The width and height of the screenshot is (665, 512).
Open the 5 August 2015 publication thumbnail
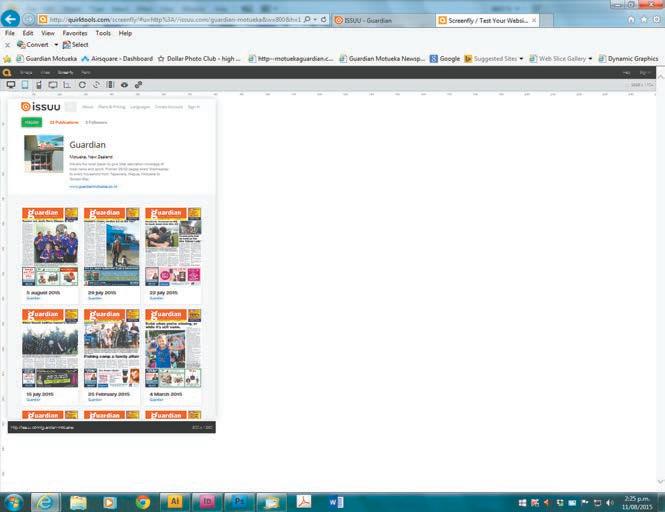pyautogui.click(x=50, y=247)
